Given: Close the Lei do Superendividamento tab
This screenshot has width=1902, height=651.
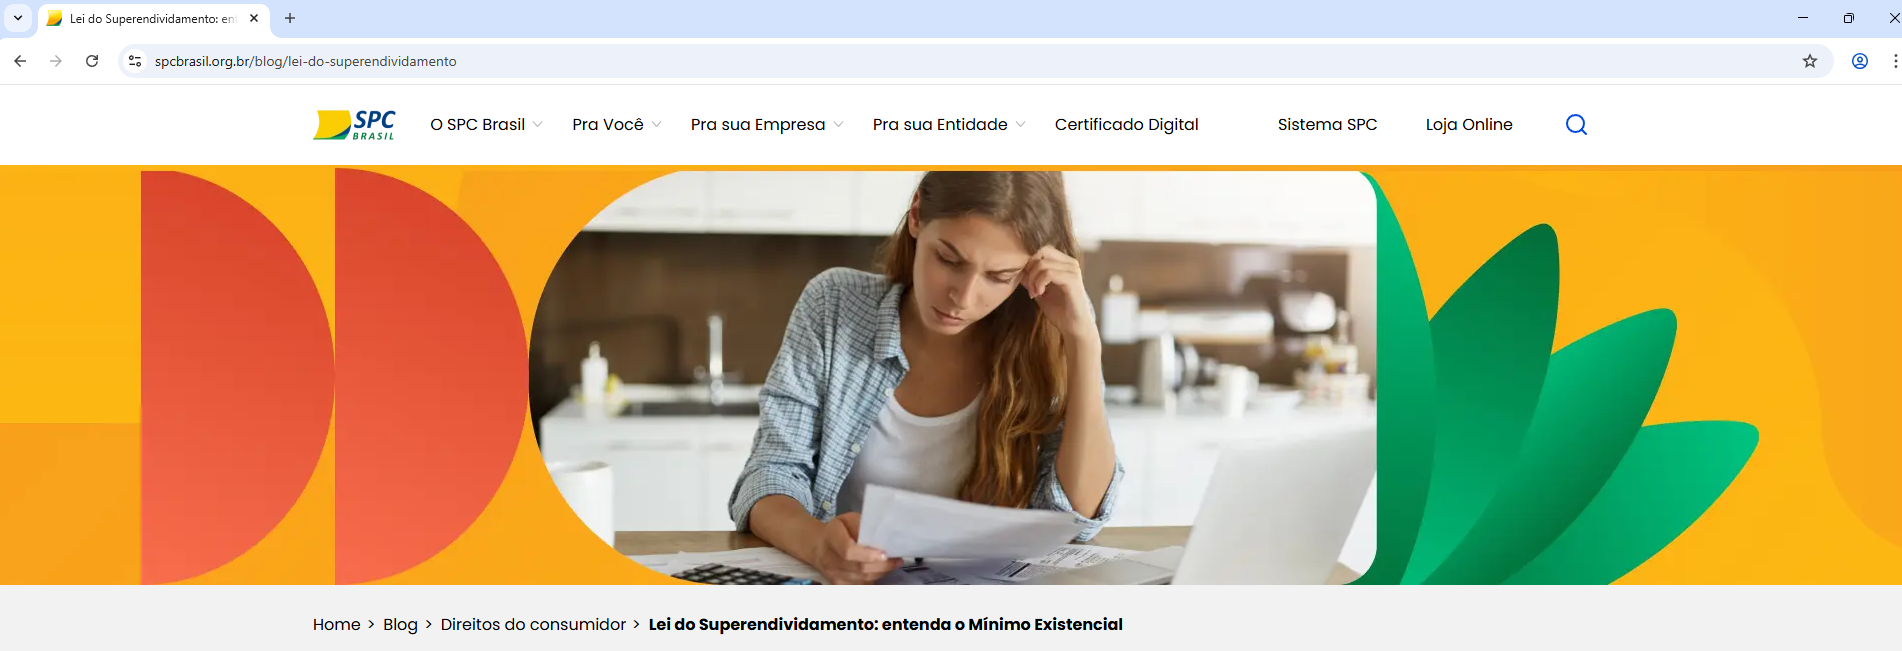Looking at the screenshot, I should (254, 18).
